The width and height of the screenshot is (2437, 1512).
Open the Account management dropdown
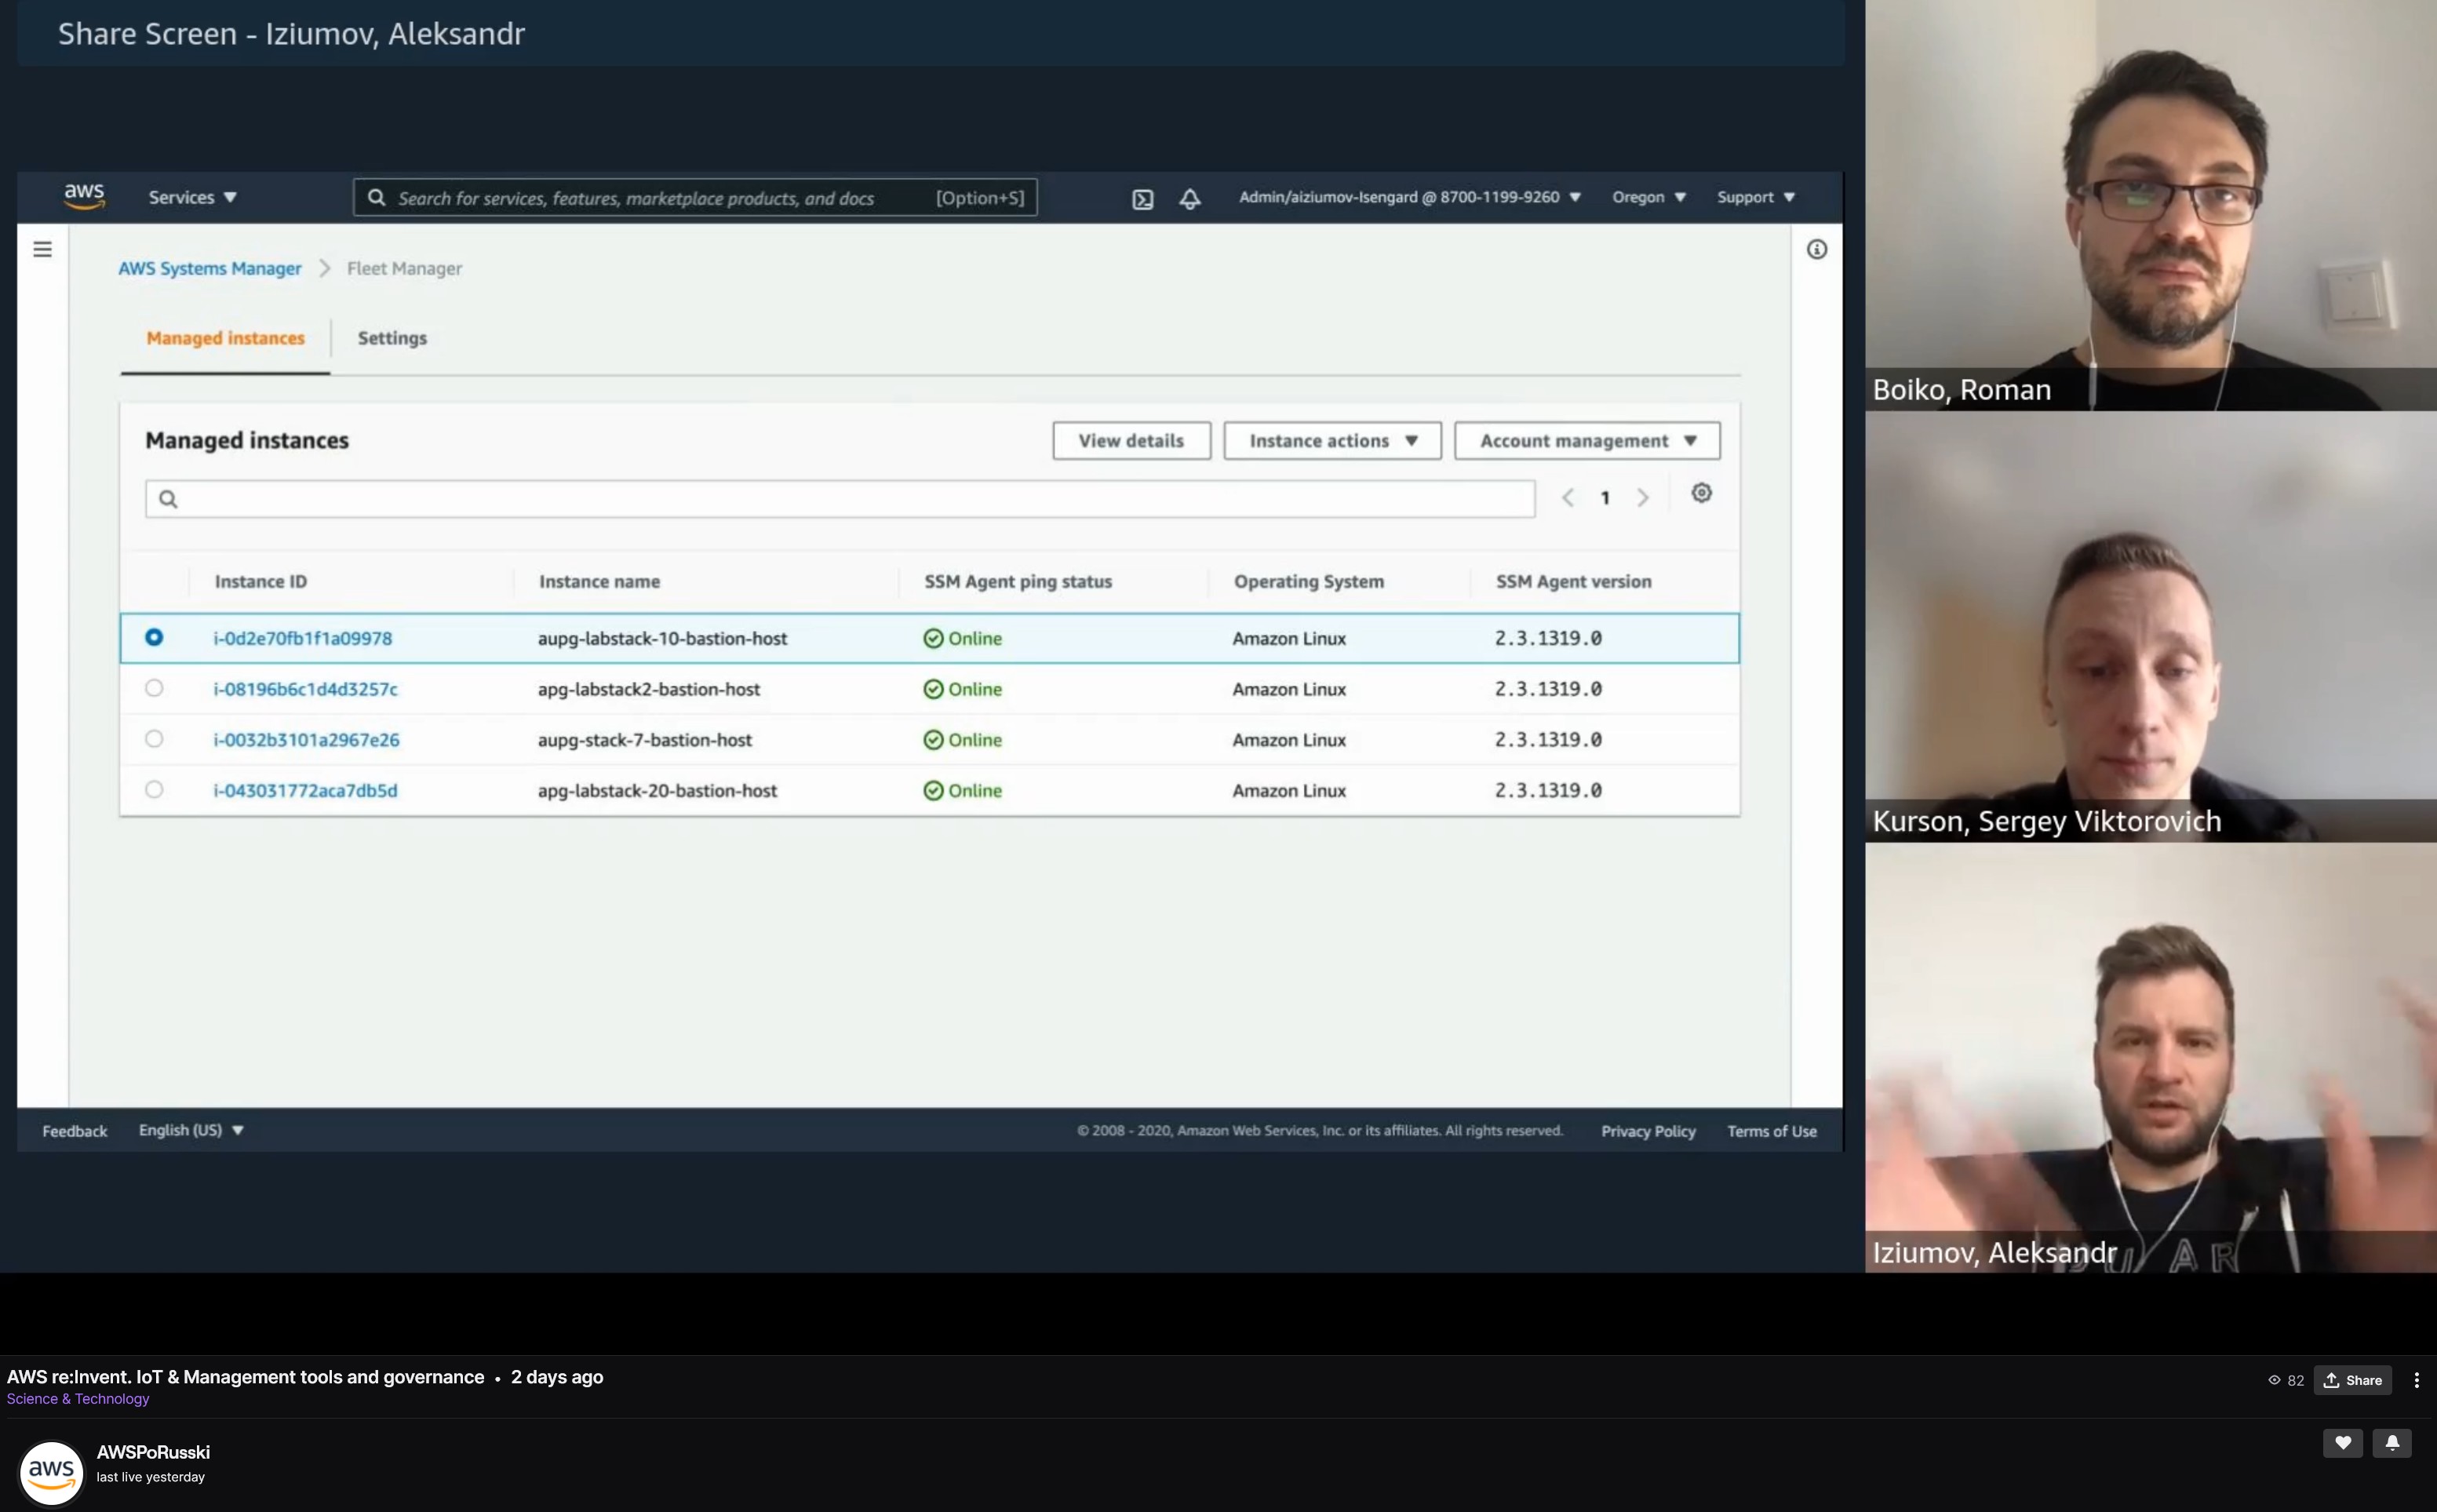1587,441
